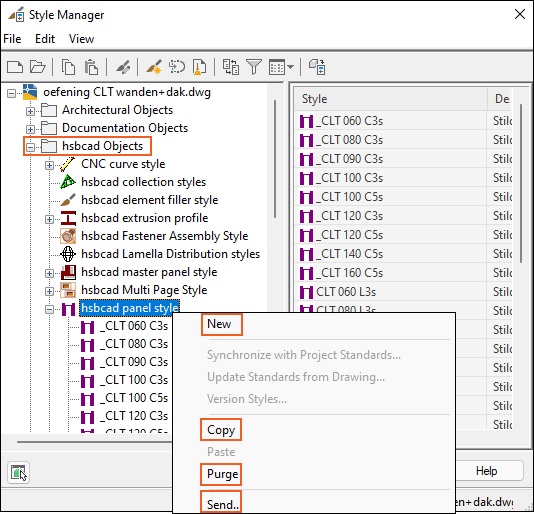
Task: Click the Copy toolbar icon
Action: coord(68,67)
